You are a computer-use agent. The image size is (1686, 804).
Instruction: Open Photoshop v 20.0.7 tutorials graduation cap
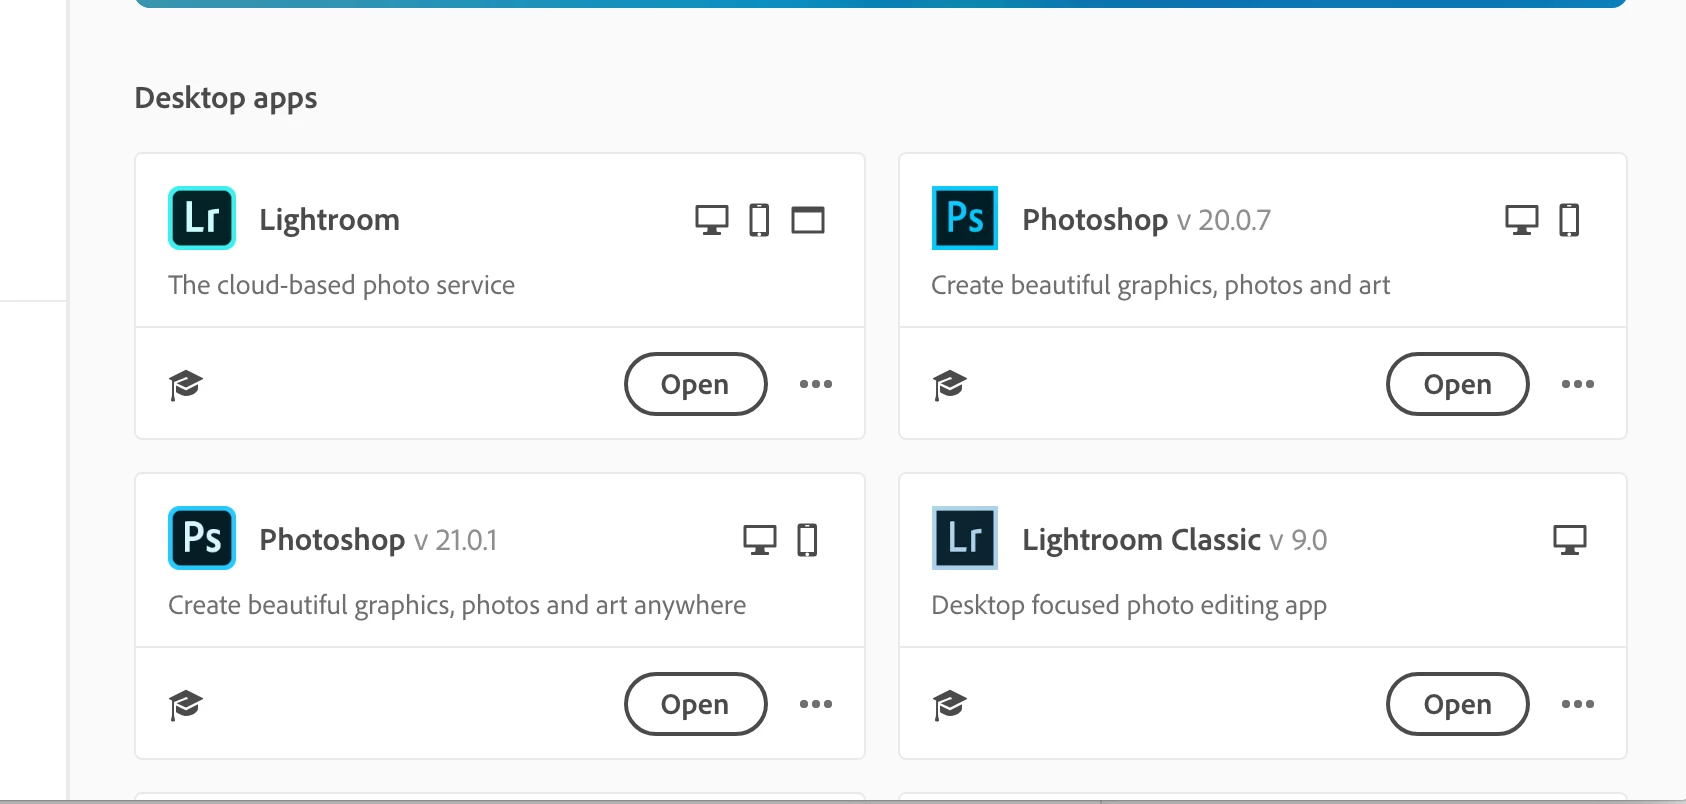click(x=949, y=384)
